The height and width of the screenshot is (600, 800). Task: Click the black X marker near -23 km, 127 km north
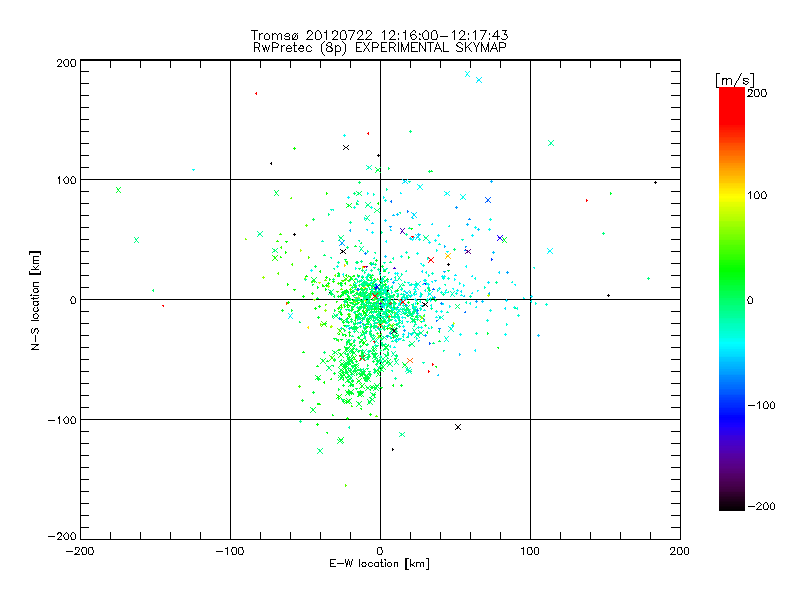coord(346,147)
